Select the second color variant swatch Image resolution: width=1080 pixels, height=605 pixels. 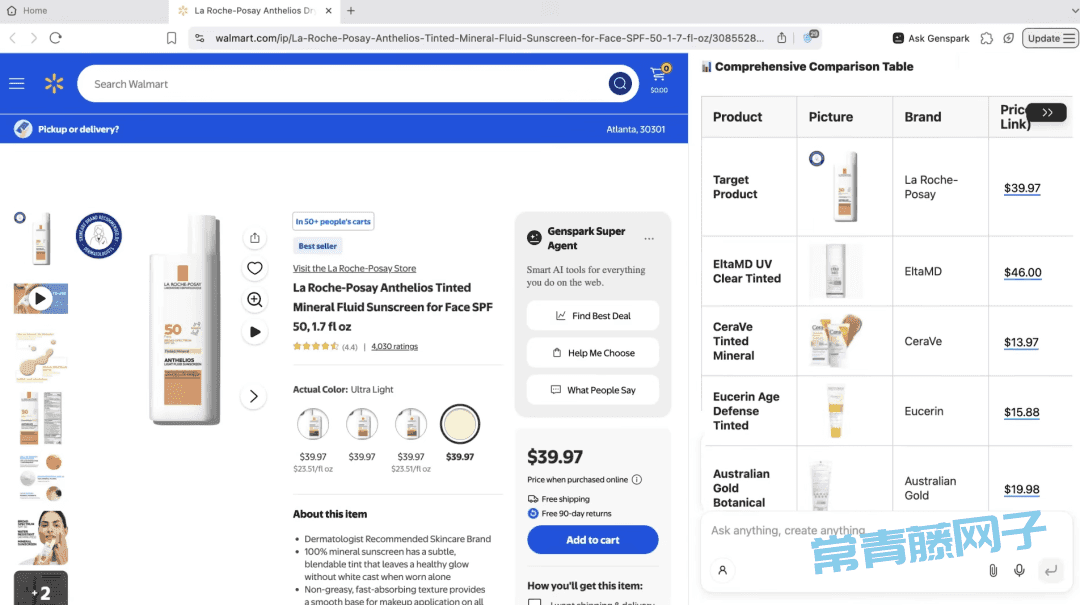pyautogui.click(x=362, y=424)
